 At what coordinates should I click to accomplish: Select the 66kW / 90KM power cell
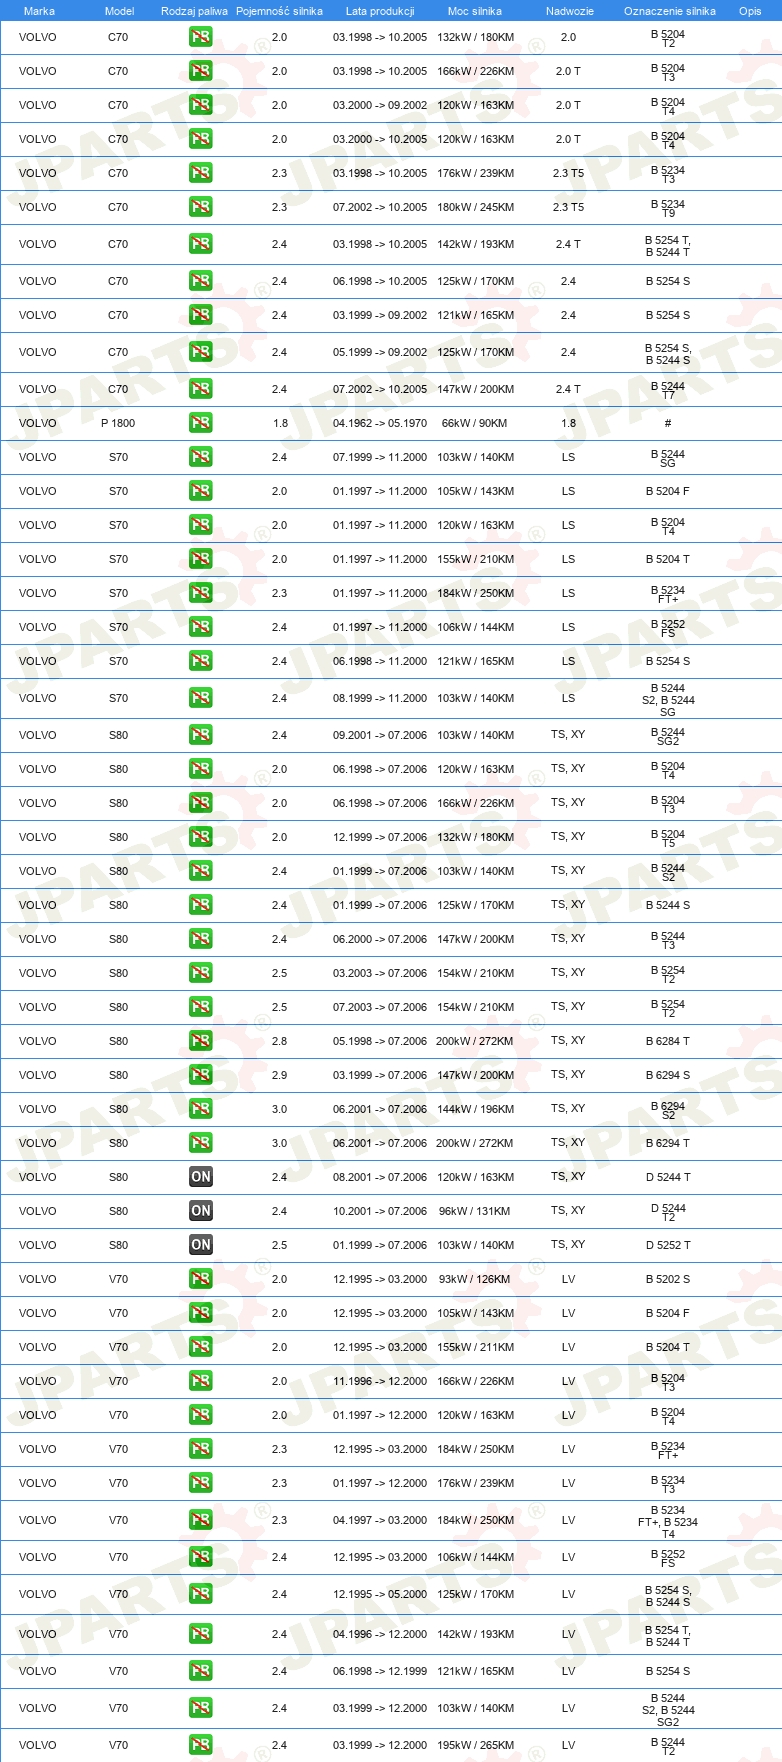pos(475,423)
